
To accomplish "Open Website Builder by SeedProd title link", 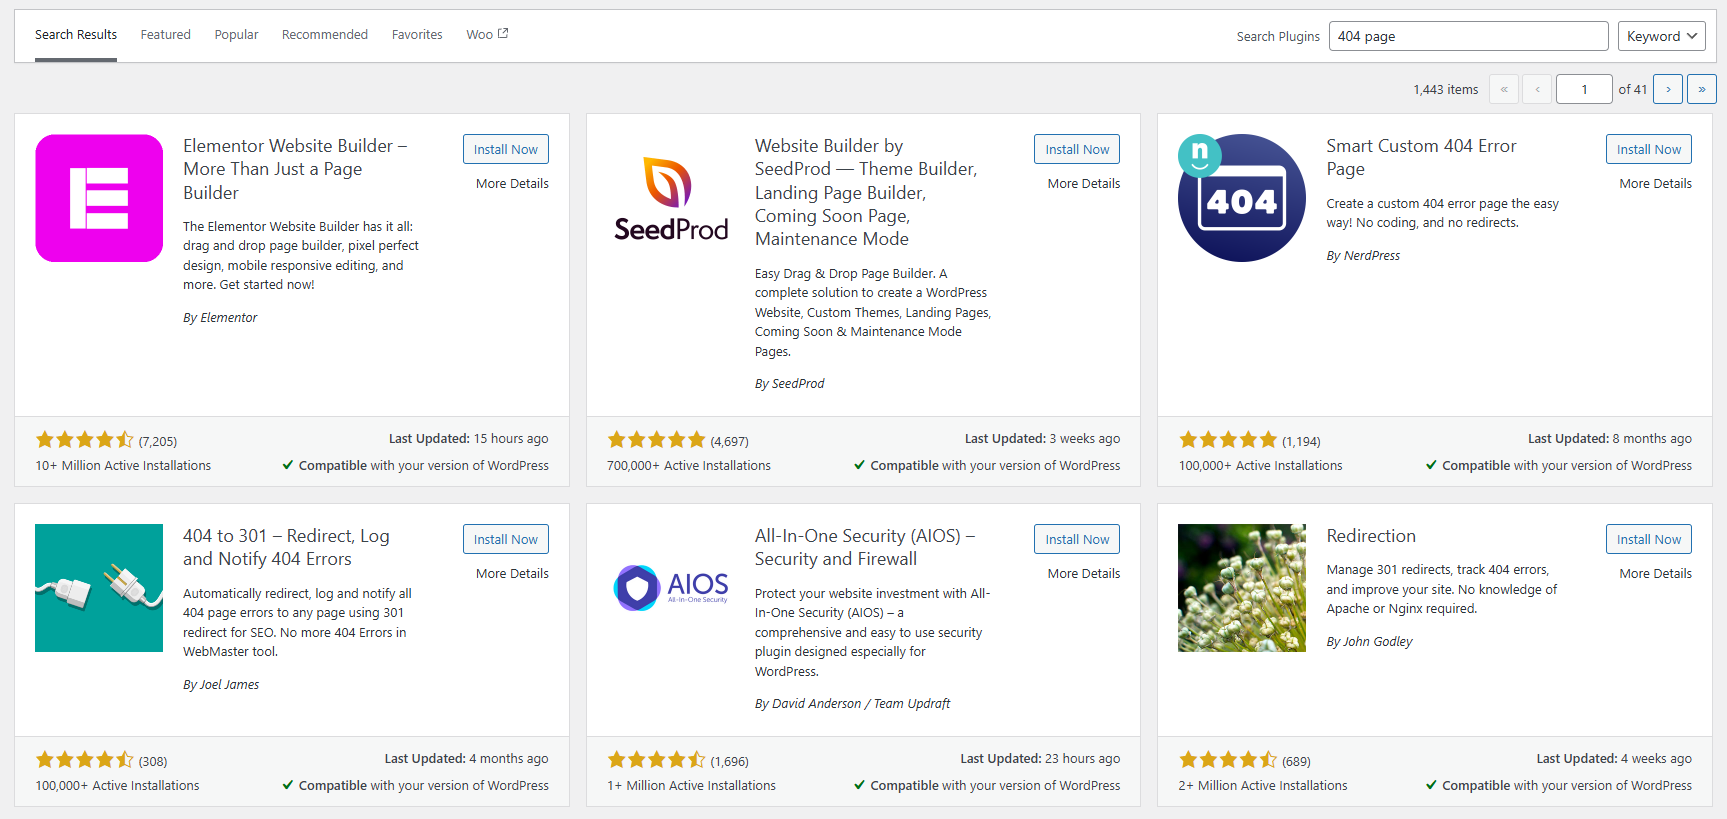I will (866, 192).
